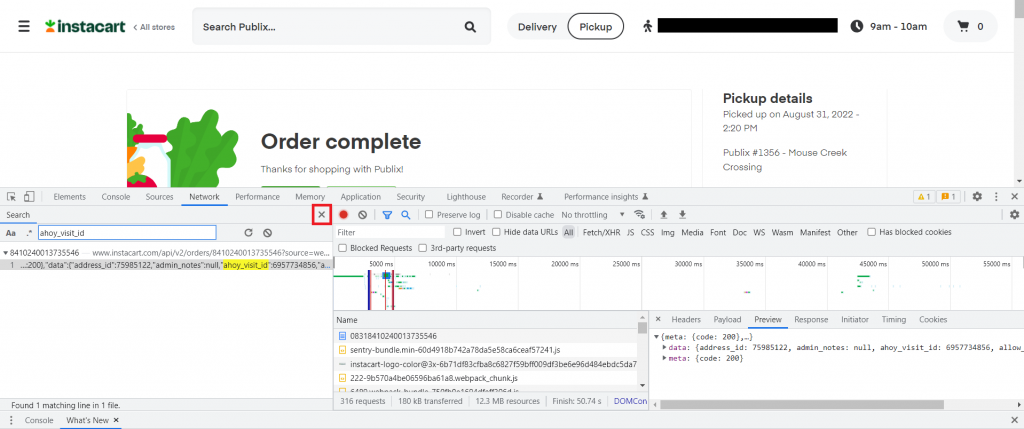
Task: Click the network search magnifier icon
Action: click(x=406, y=214)
